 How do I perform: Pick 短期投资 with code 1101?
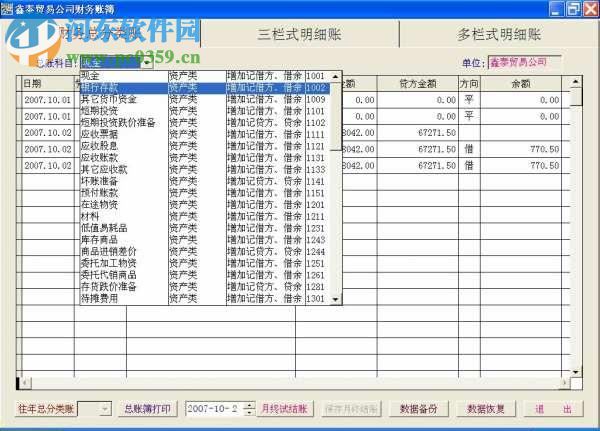[205, 111]
